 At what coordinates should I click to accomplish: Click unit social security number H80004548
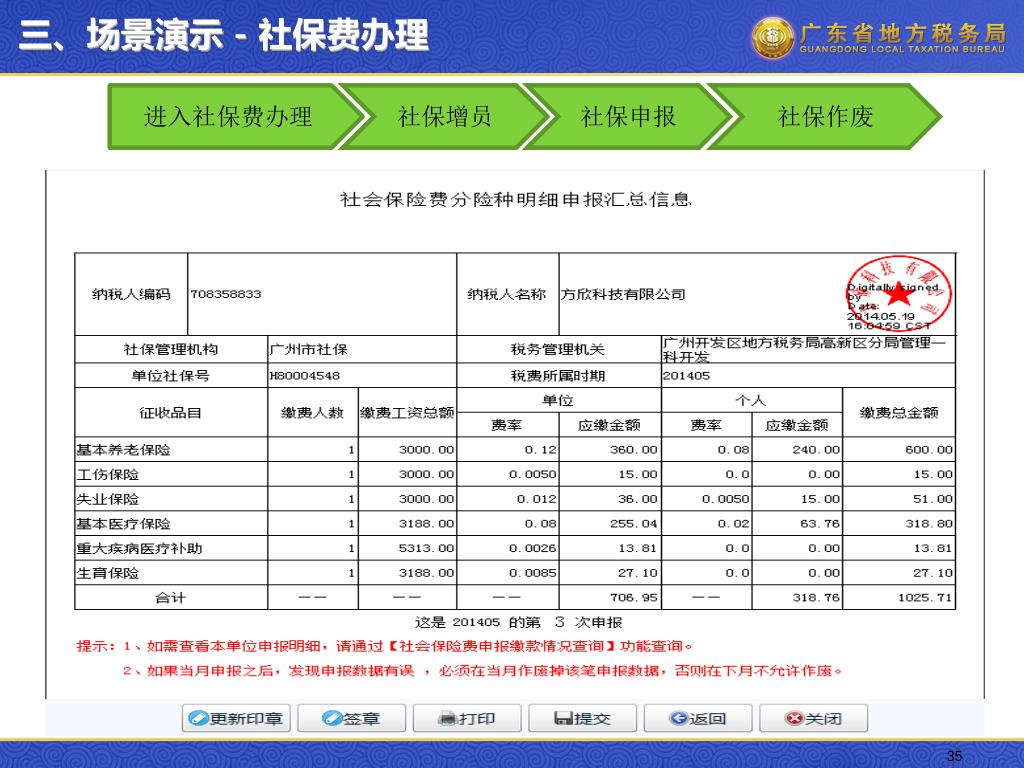click(x=304, y=376)
